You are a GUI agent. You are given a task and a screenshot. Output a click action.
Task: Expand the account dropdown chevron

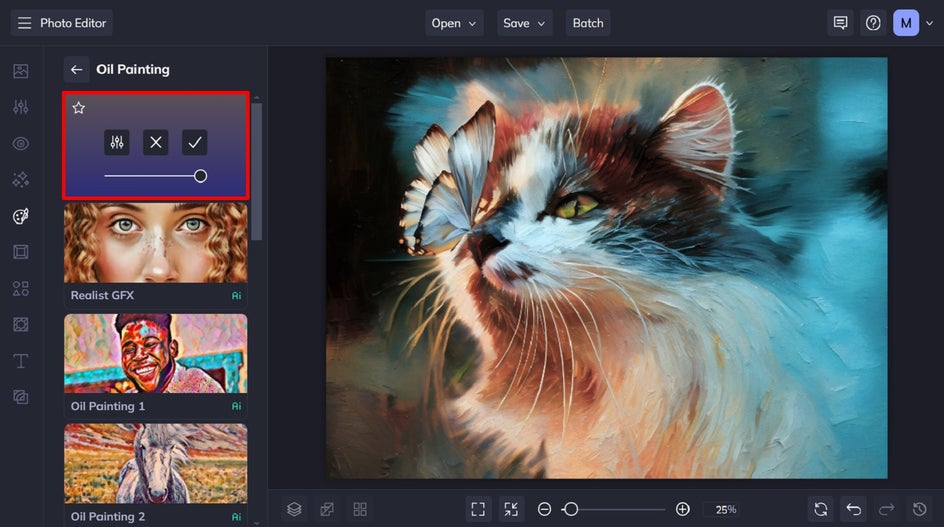click(930, 23)
